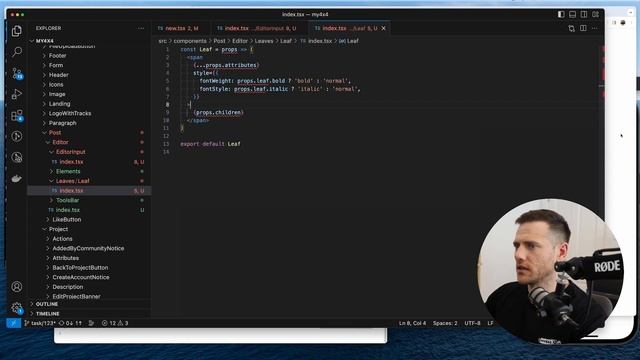Expand the OUTLINE section

tap(89, 304)
